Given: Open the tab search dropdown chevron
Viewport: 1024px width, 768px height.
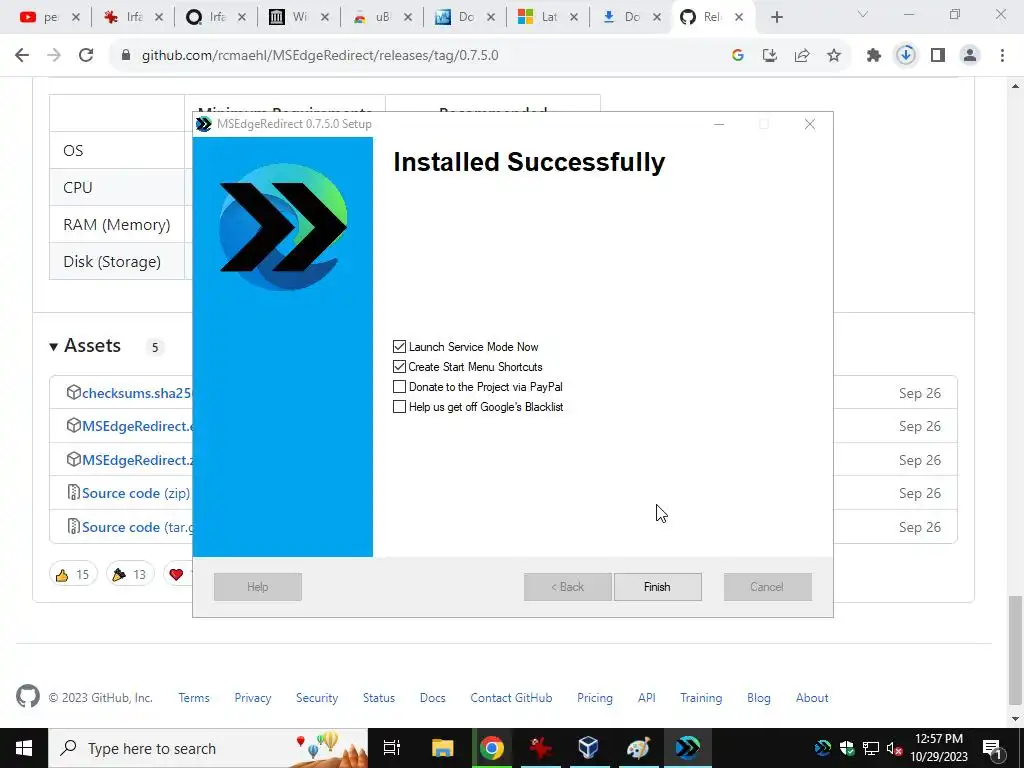Looking at the screenshot, I should [863, 14].
